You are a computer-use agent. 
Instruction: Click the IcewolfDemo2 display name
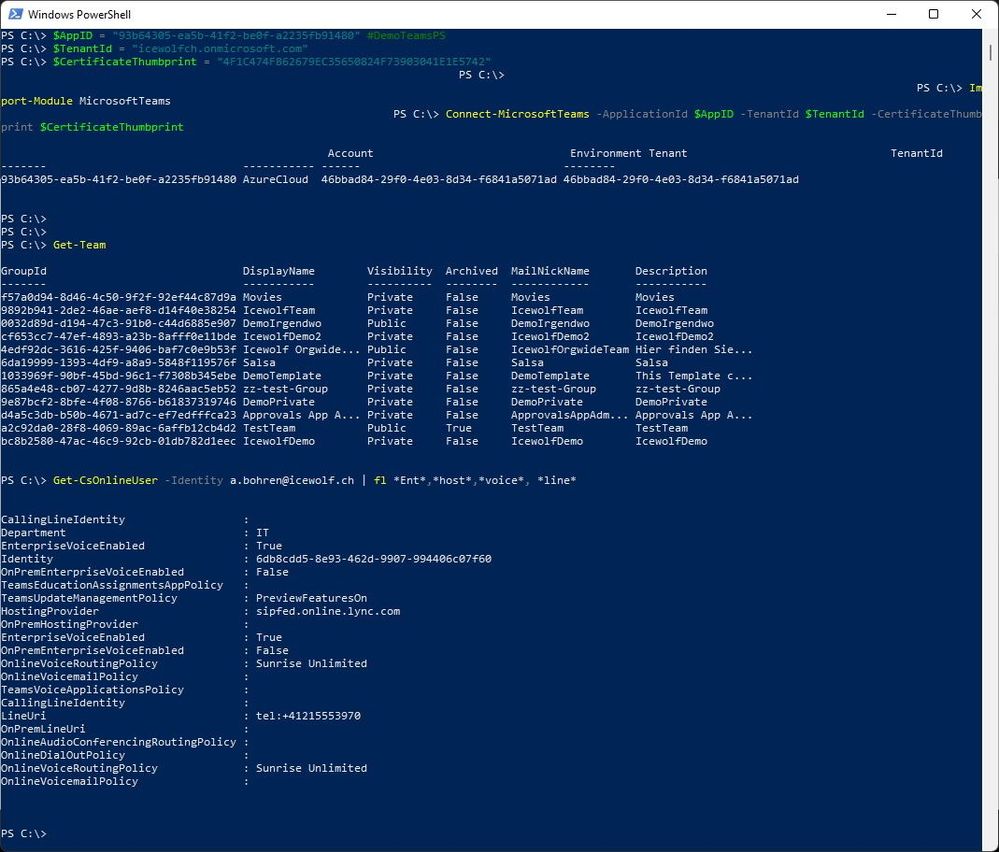(x=282, y=336)
